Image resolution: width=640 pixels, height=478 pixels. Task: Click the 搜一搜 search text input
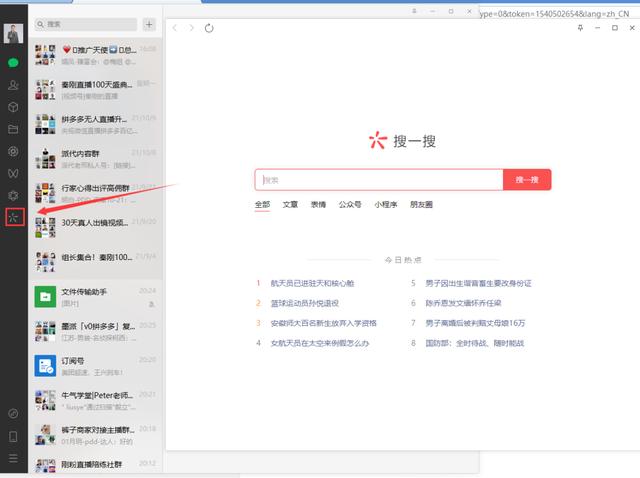[x=379, y=180]
